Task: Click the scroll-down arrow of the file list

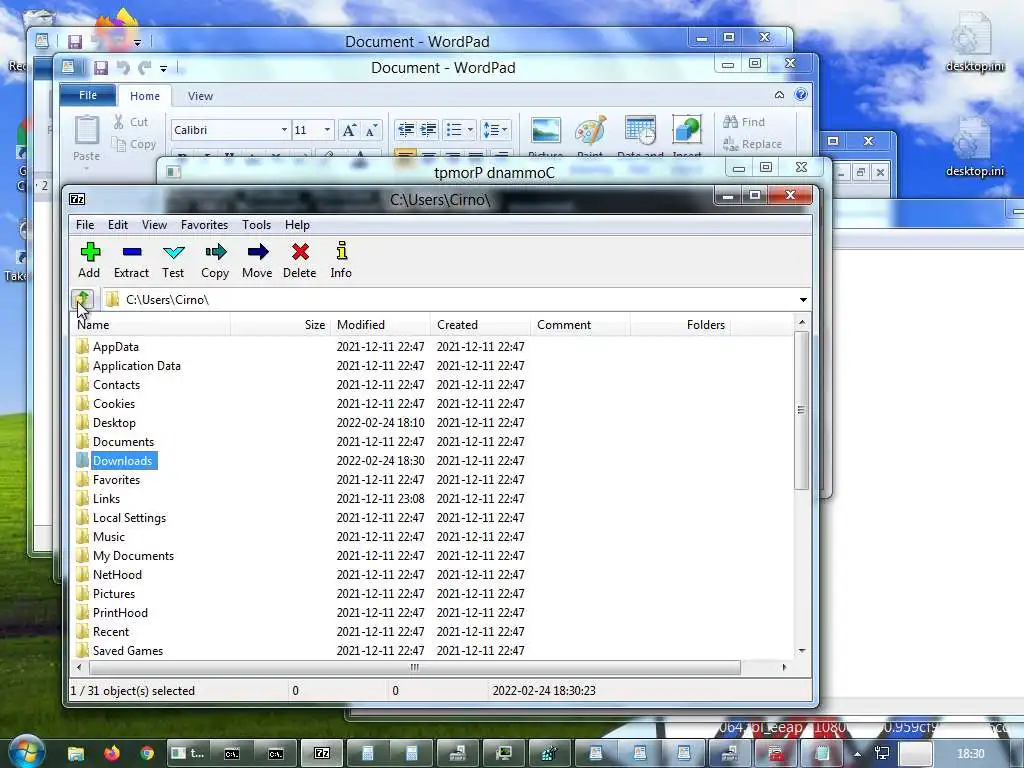Action: 802,651
